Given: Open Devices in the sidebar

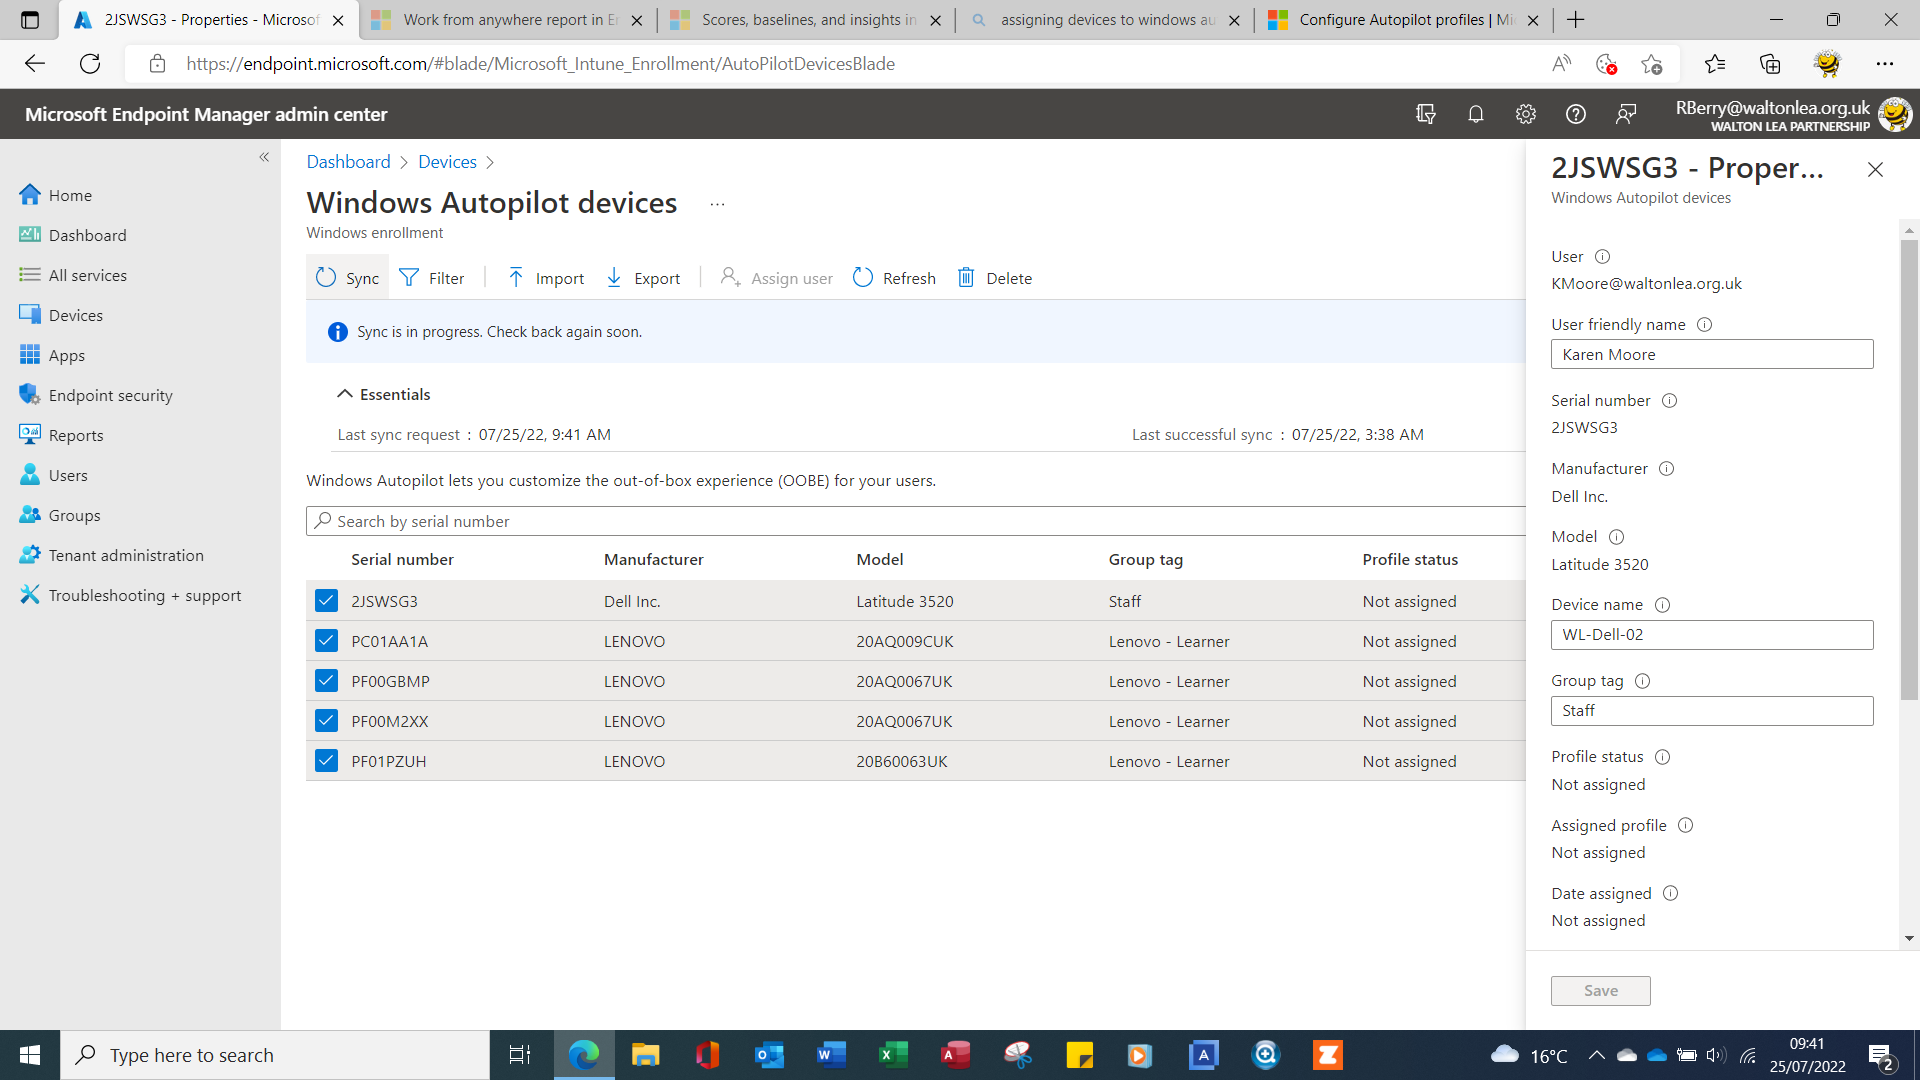Looking at the screenshot, I should (x=75, y=315).
